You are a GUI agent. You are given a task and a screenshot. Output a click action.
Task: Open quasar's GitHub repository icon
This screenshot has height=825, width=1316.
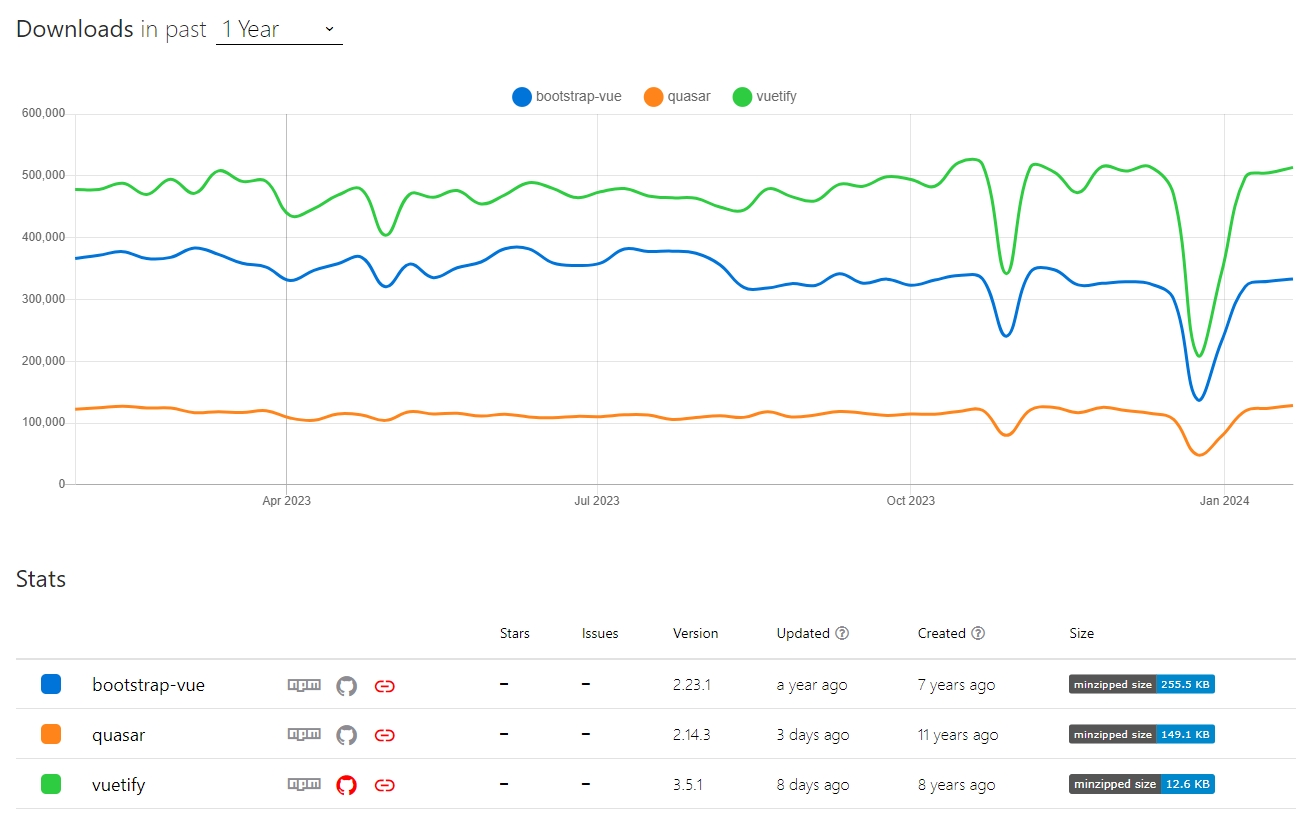pyautogui.click(x=346, y=734)
